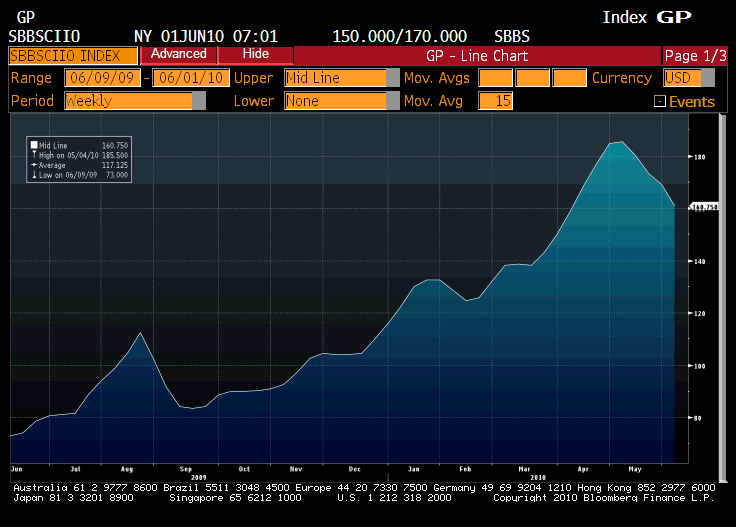Open the Currency USD dropdown

pos(708,78)
